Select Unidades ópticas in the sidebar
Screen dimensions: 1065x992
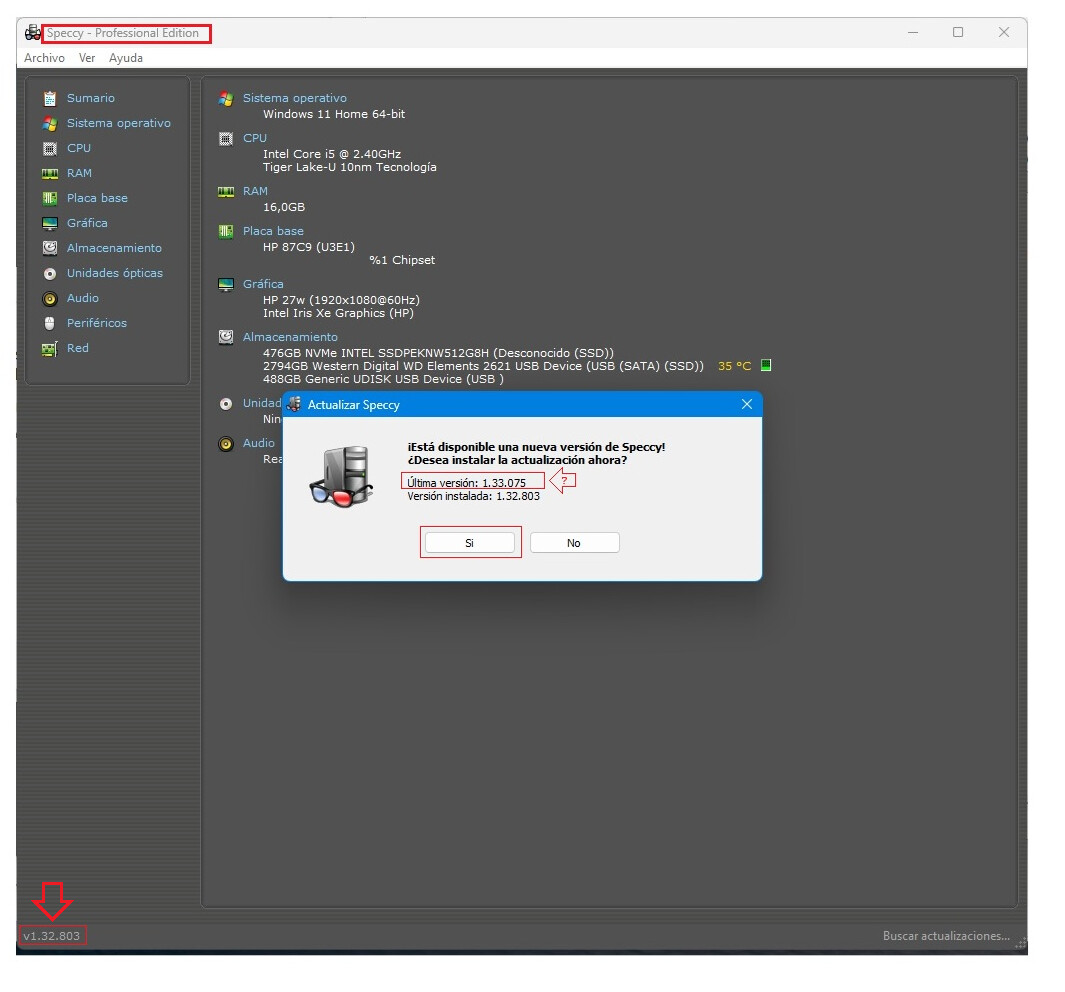[x=114, y=273]
